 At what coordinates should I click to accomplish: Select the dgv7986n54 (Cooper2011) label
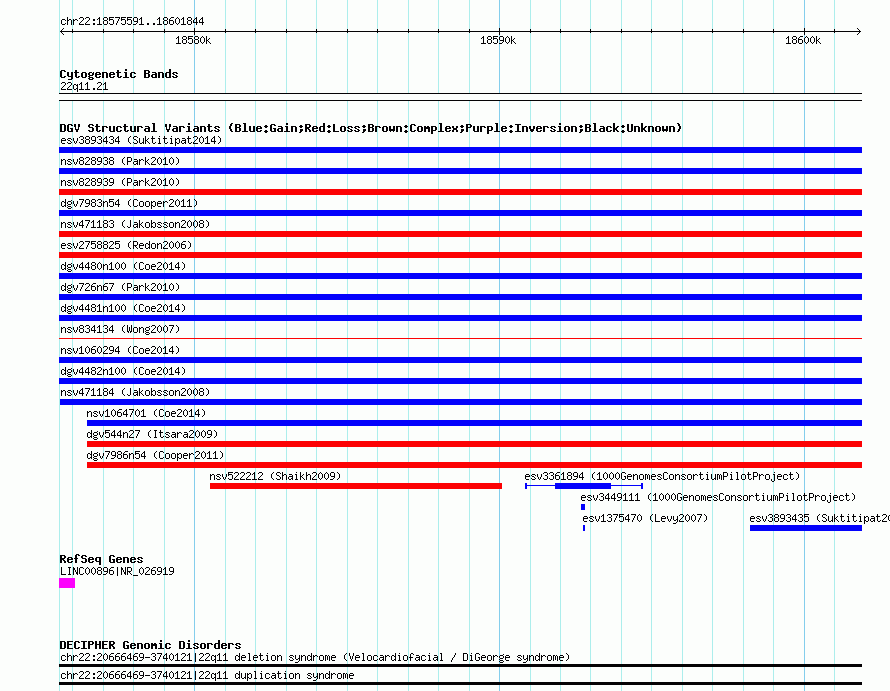pyautogui.click(x=155, y=455)
